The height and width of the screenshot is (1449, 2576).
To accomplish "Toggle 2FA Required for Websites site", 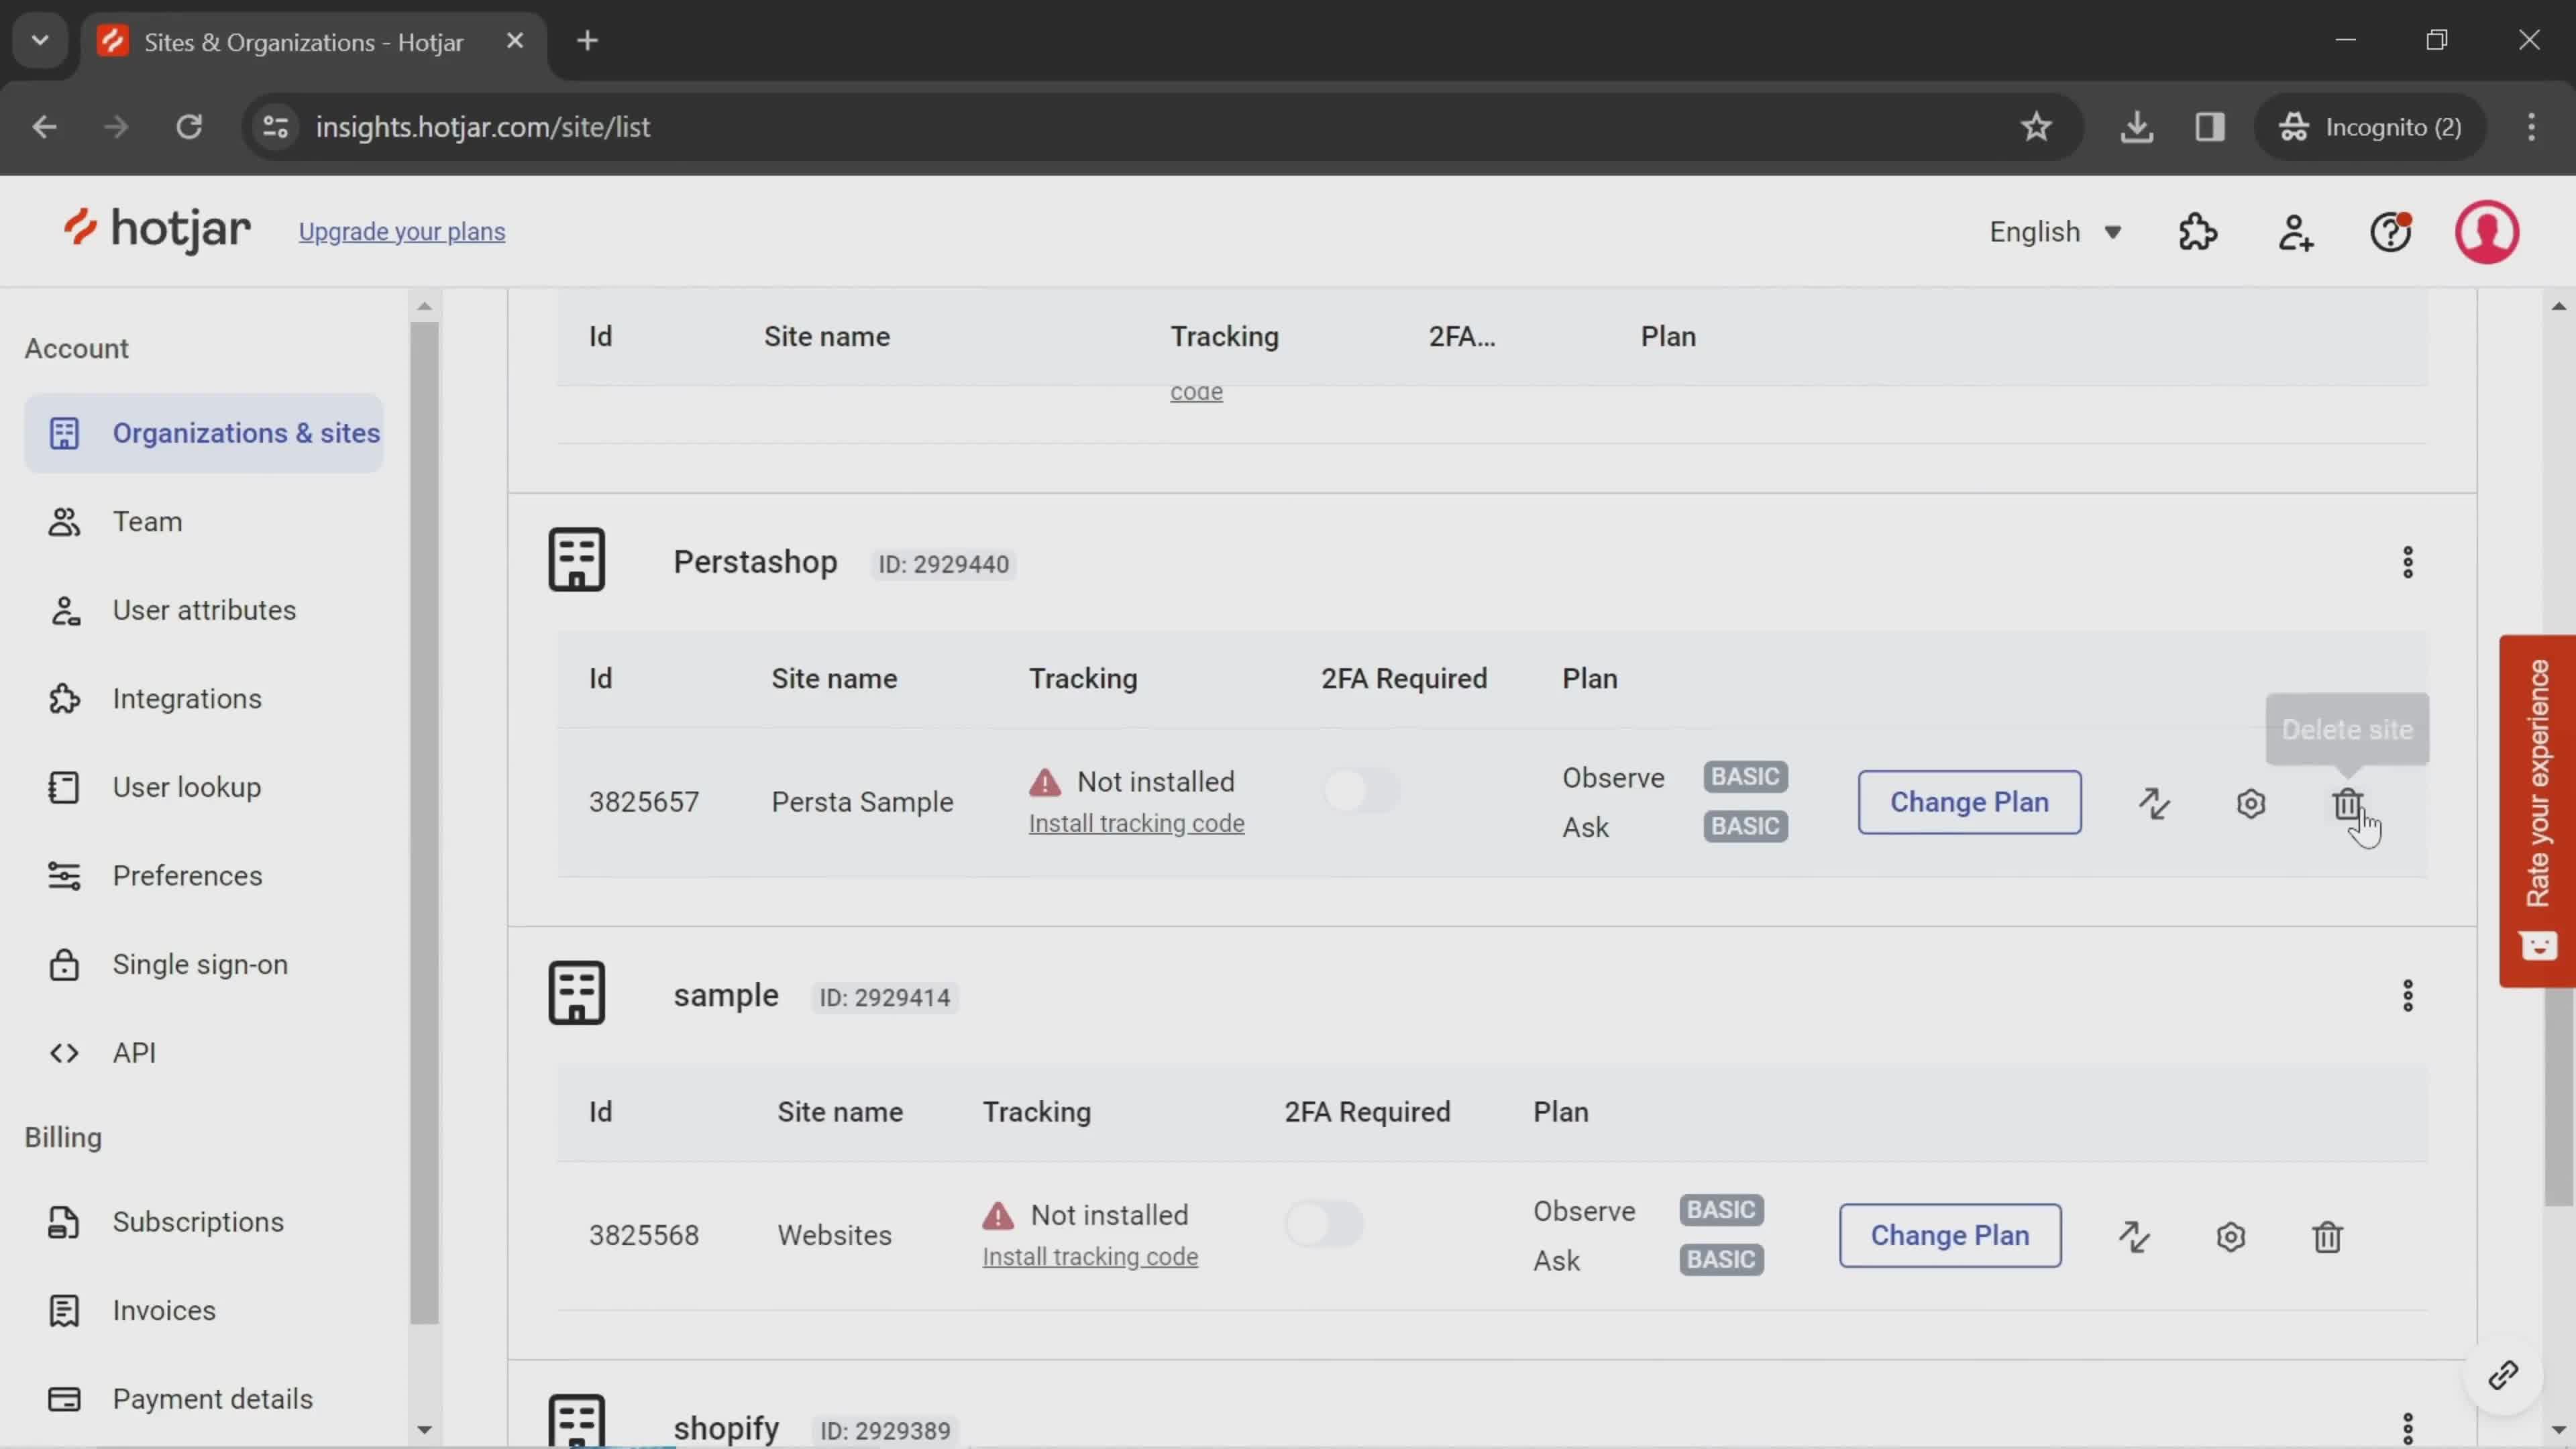I will [1324, 1224].
